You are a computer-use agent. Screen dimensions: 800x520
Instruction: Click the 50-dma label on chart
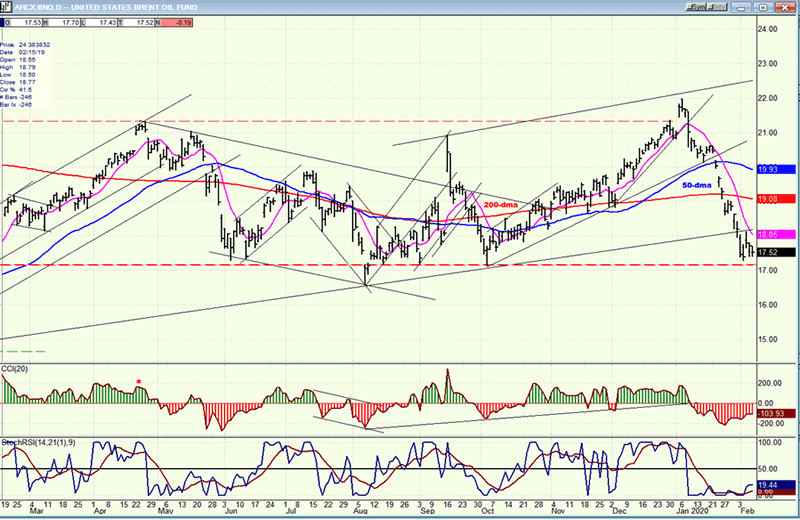(697, 186)
